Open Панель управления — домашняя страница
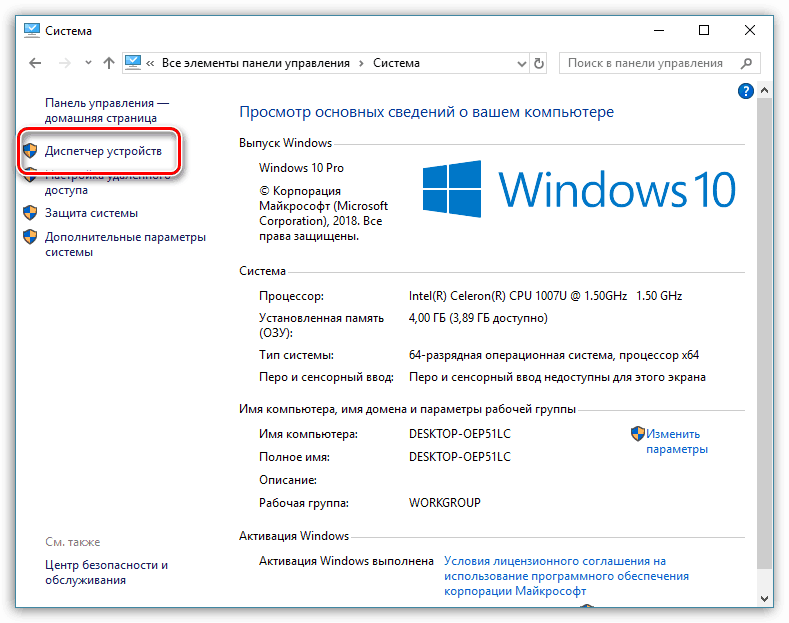The height and width of the screenshot is (623, 789). coord(107,110)
